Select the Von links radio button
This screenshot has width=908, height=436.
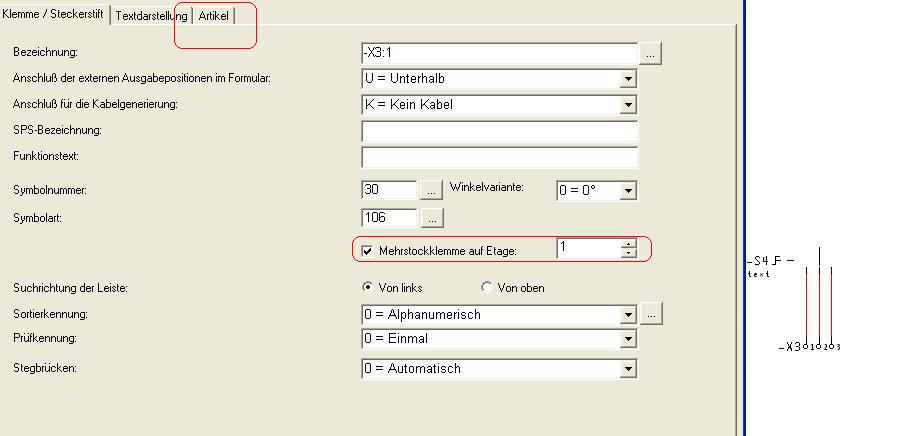tap(367, 287)
